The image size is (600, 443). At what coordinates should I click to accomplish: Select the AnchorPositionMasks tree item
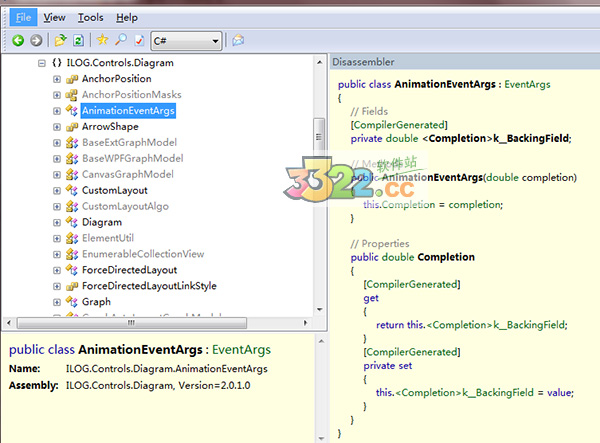tap(132, 95)
